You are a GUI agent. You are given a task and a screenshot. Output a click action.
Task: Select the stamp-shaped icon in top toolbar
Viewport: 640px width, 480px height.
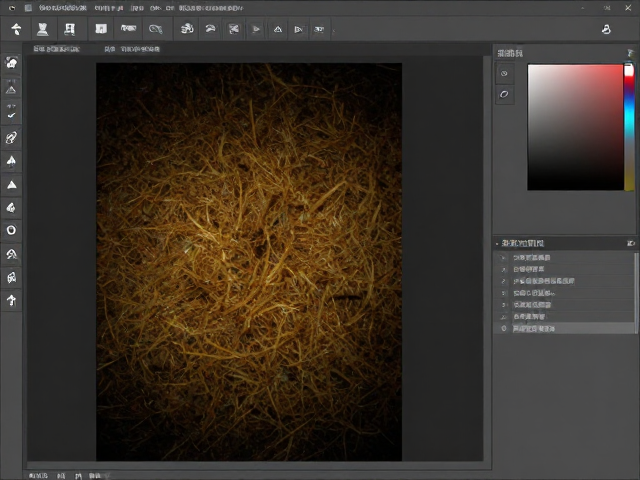pyautogui.click(x=42, y=29)
